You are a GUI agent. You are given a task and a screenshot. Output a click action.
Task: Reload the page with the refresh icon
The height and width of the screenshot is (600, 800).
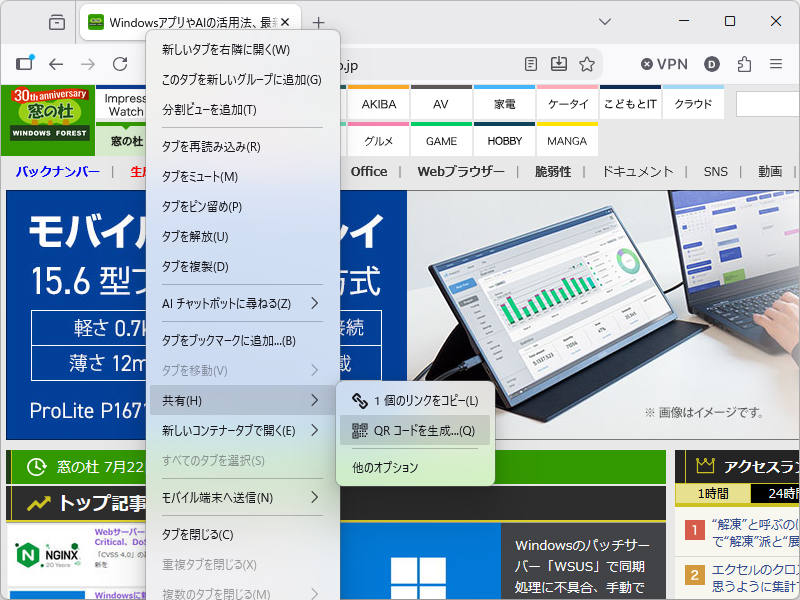120,64
